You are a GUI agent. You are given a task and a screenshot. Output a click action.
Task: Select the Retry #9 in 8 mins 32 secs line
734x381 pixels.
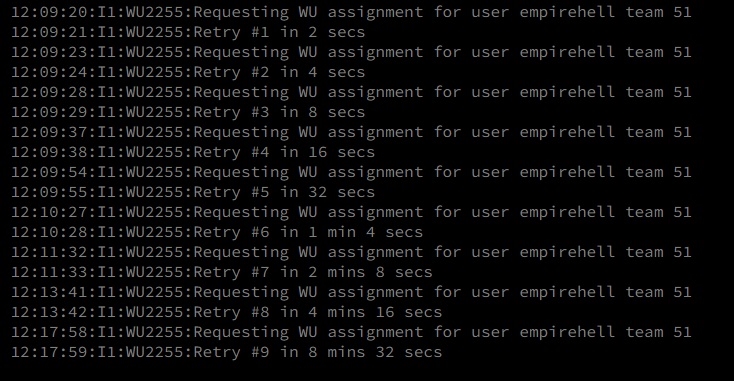pyautogui.click(x=227, y=352)
